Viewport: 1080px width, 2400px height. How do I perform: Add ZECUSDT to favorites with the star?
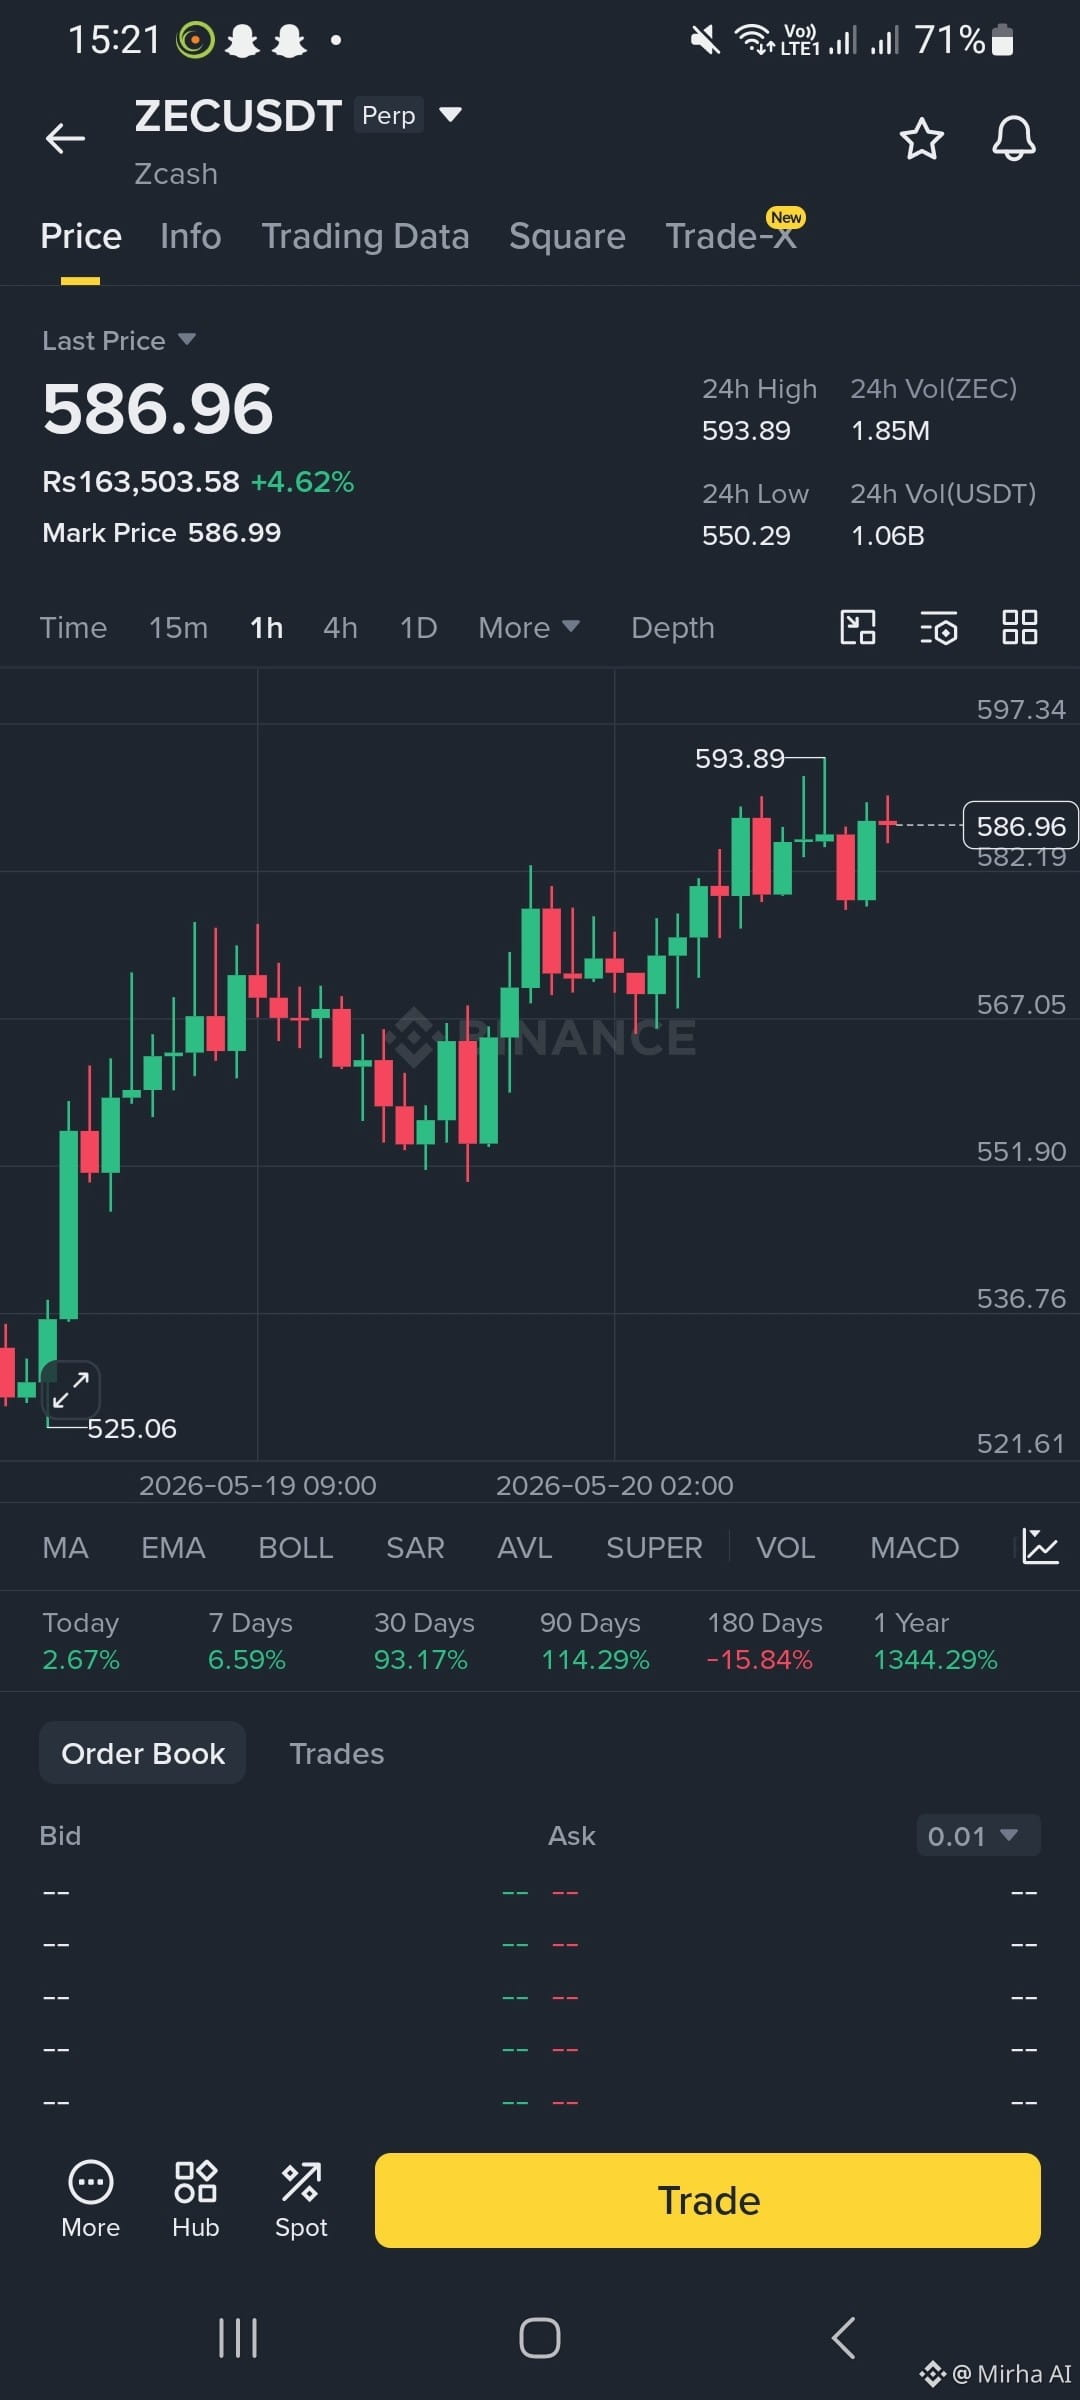tap(921, 138)
